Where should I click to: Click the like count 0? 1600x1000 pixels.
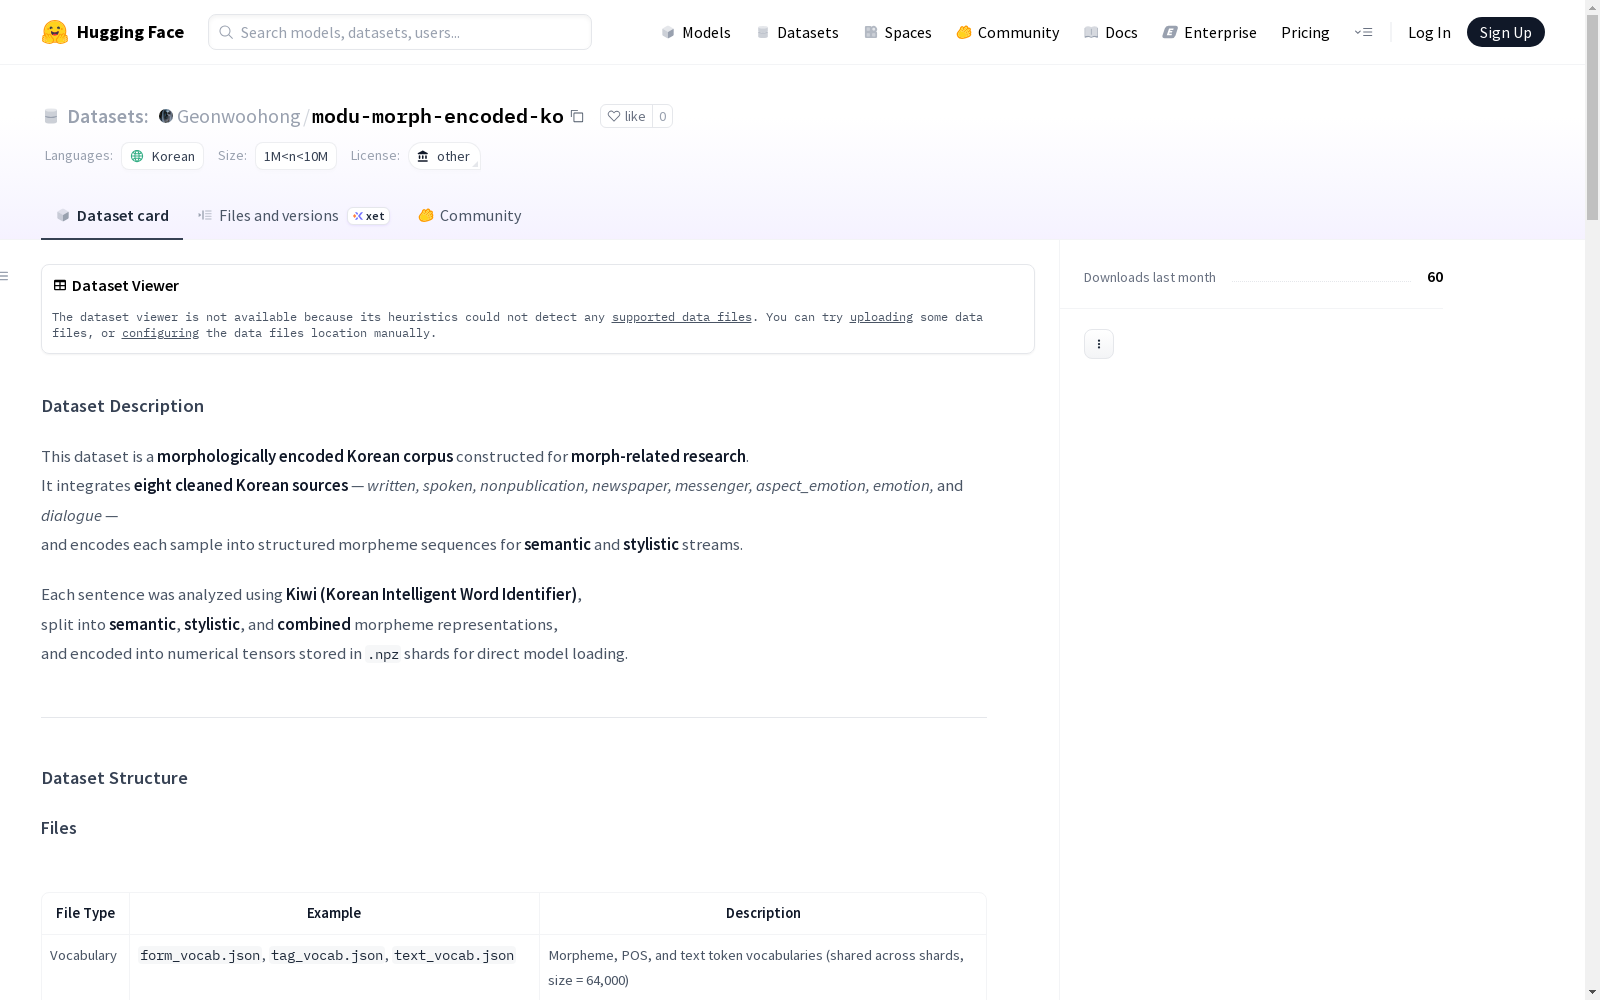[x=662, y=116]
